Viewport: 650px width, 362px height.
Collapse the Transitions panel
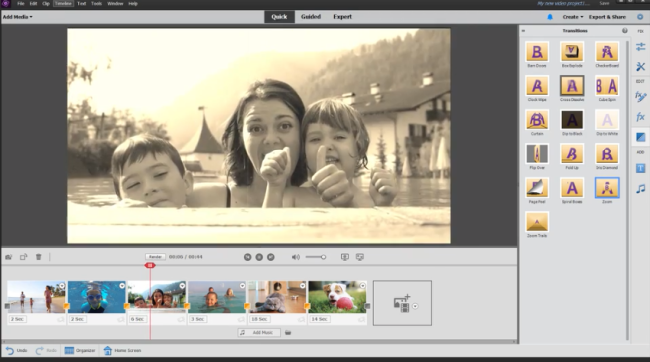[x=523, y=31]
